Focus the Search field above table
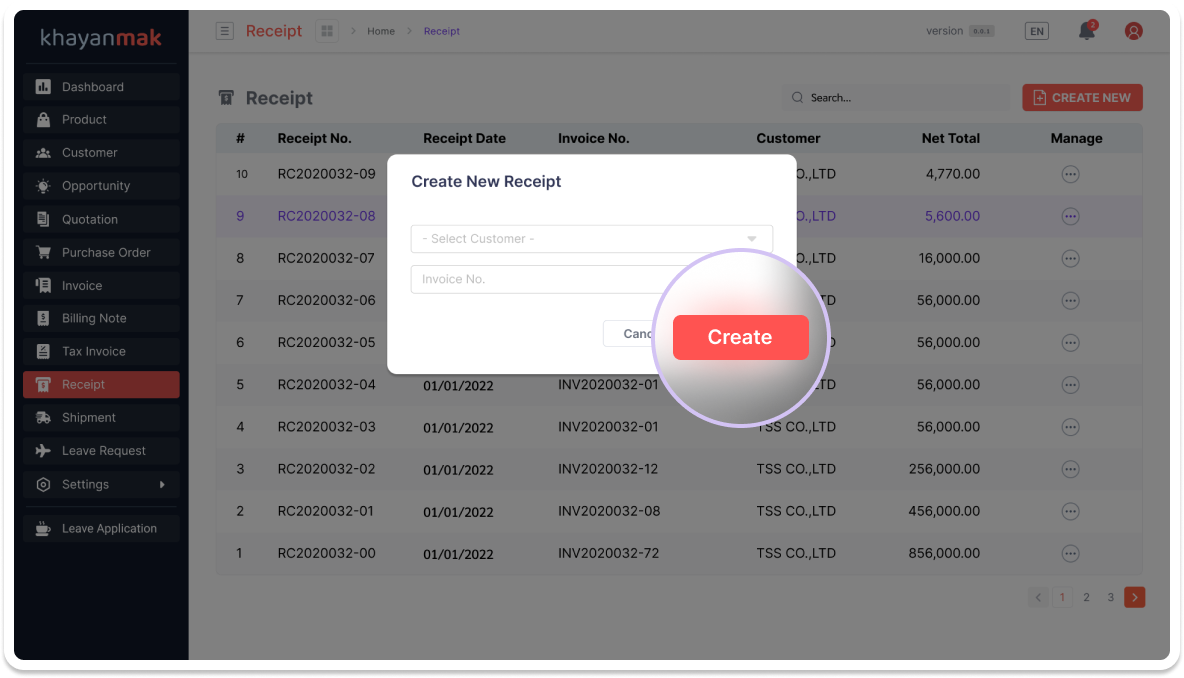1184x678 pixels. click(895, 98)
